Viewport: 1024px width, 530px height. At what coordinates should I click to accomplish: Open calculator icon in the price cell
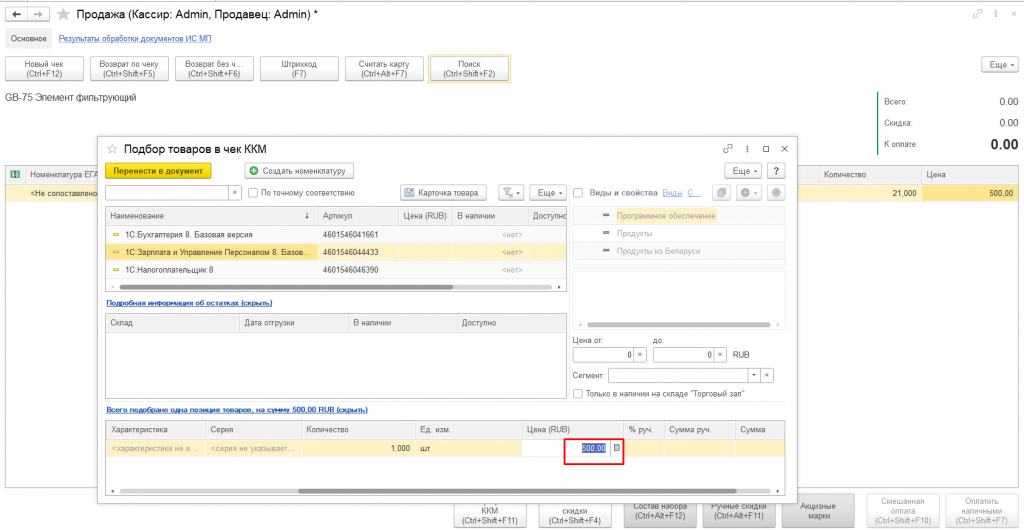616,448
